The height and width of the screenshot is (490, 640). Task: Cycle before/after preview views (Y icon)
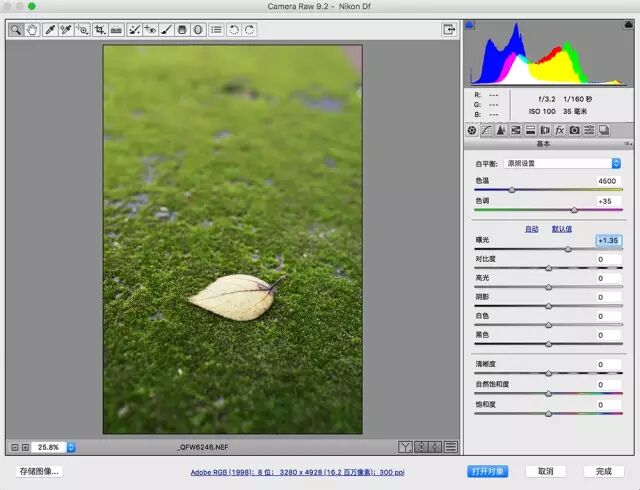coord(405,447)
